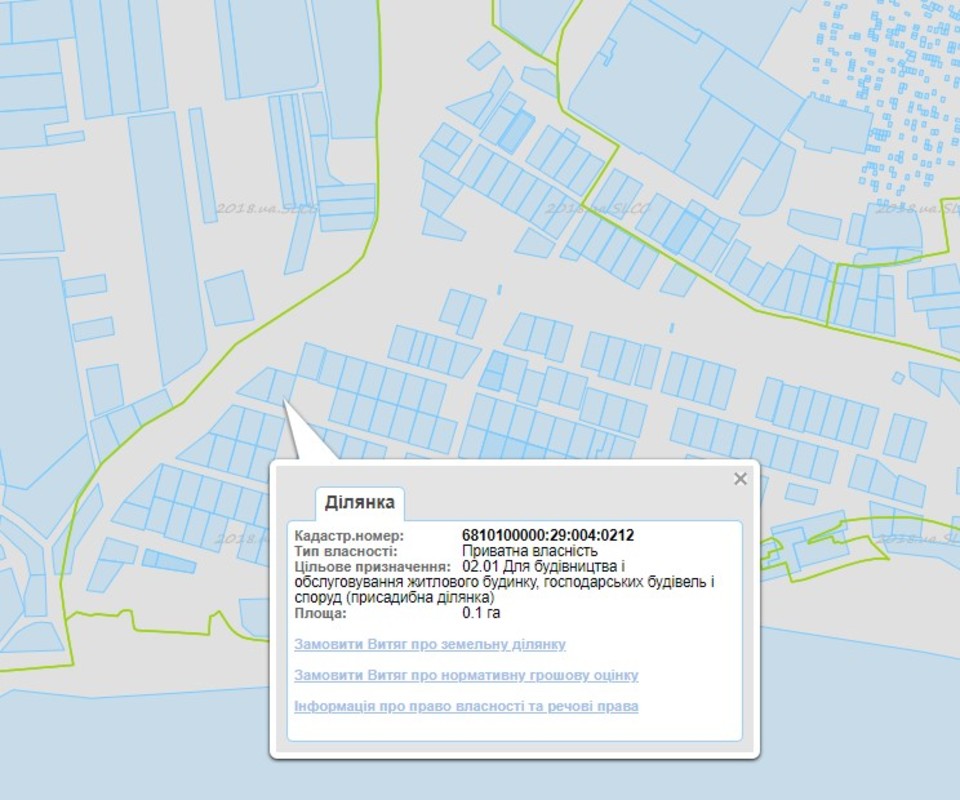
Task: Select the isolated square parcel left of the green boundary
Action: (x=229, y=298)
